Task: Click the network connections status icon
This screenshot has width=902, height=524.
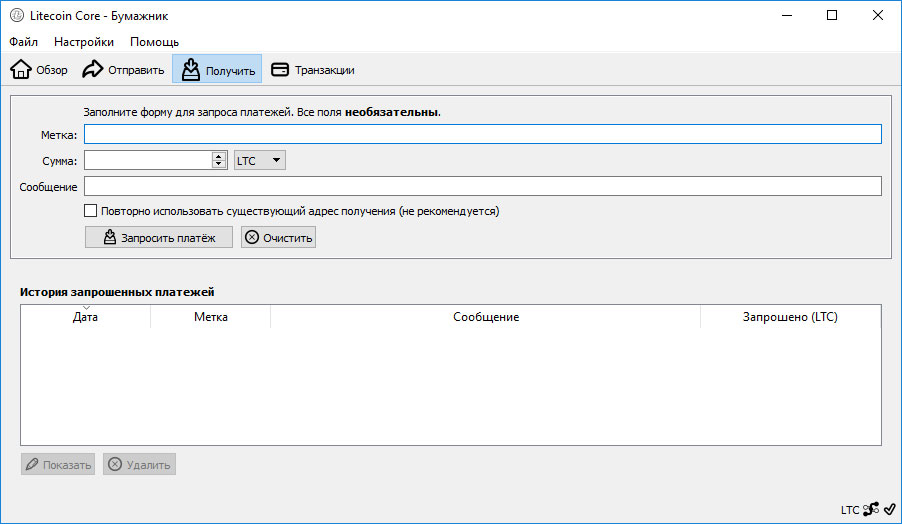Action: click(x=871, y=509)
